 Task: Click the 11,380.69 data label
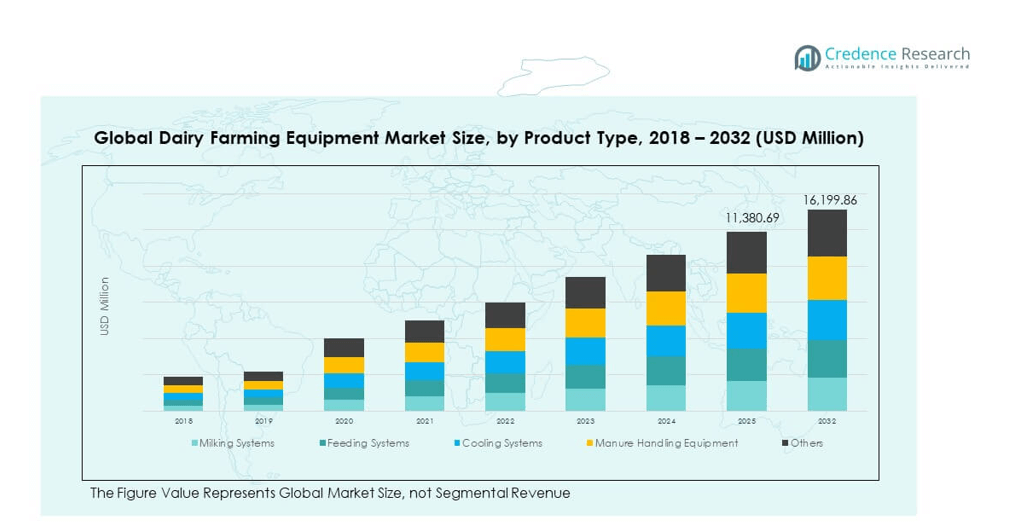tap(746, 218)
